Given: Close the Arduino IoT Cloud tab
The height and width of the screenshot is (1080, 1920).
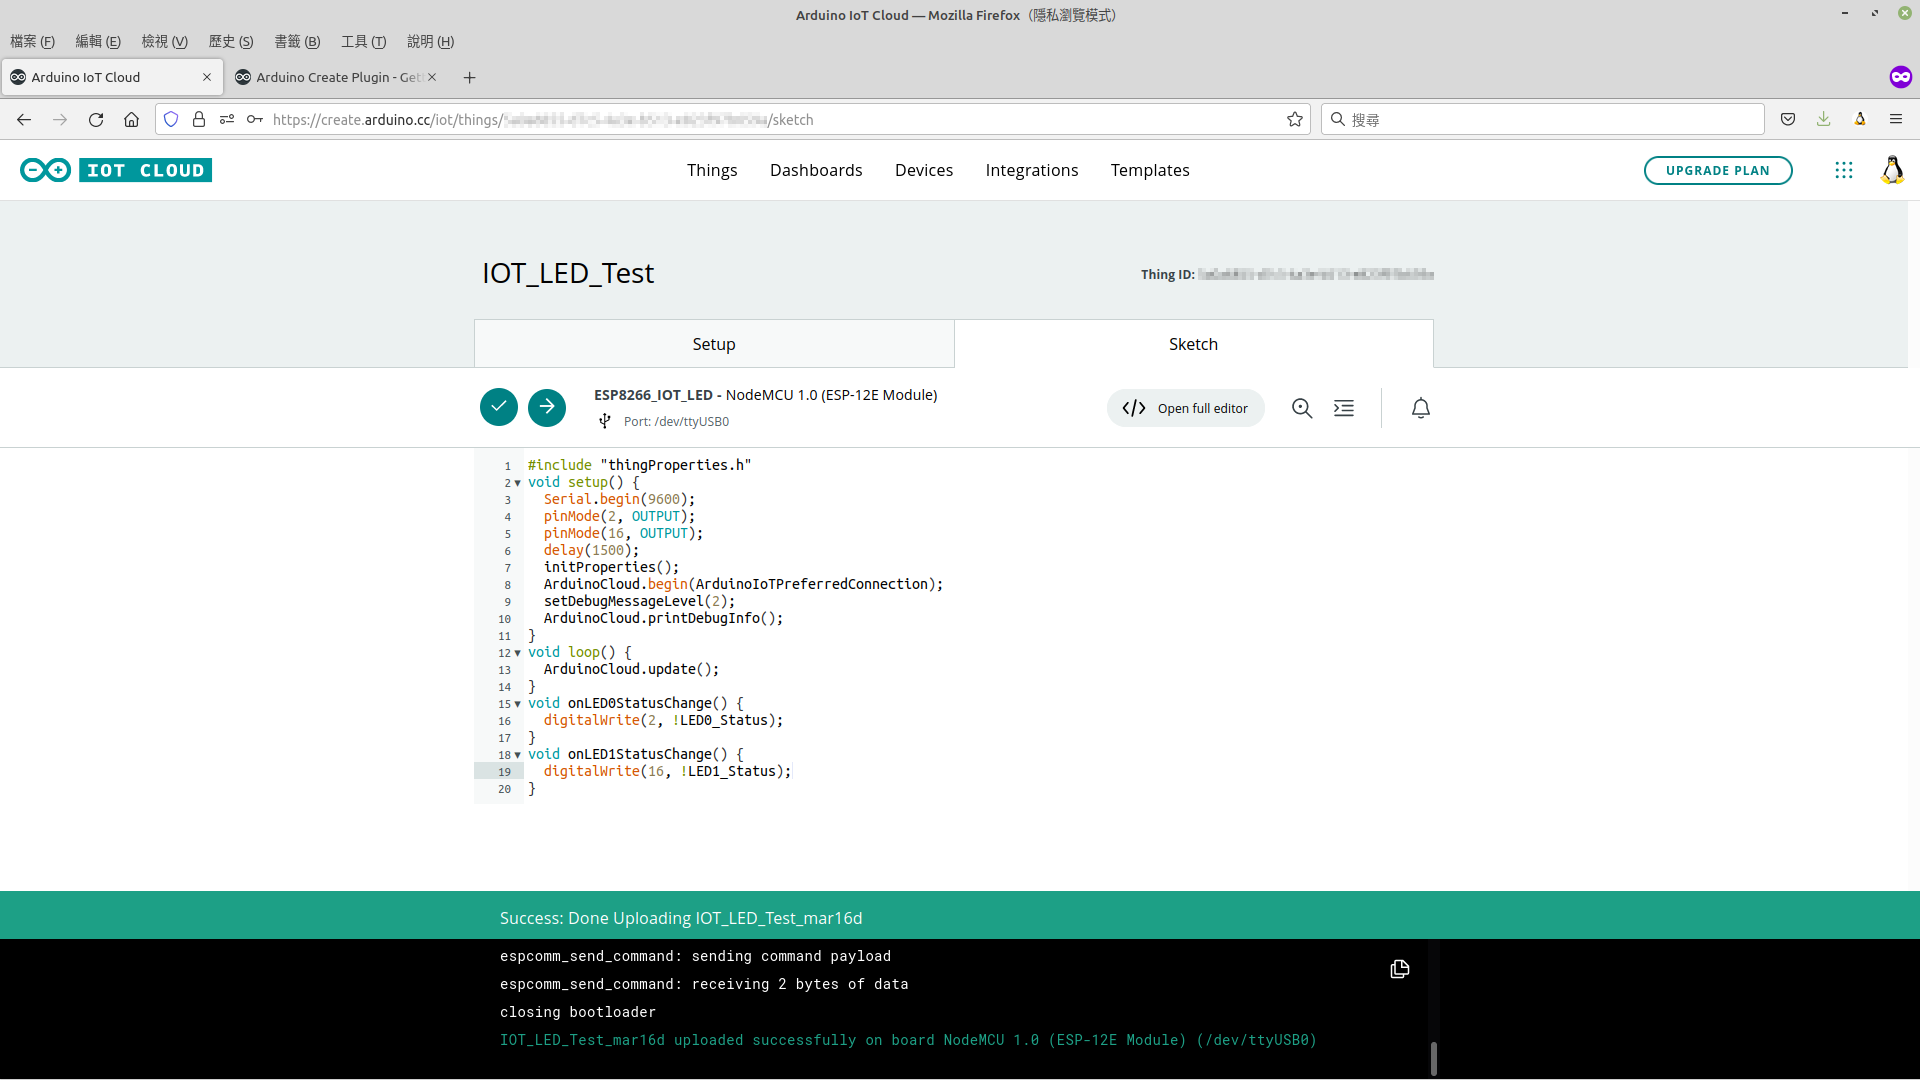Looking at the screenshot, I should (207, 77).
